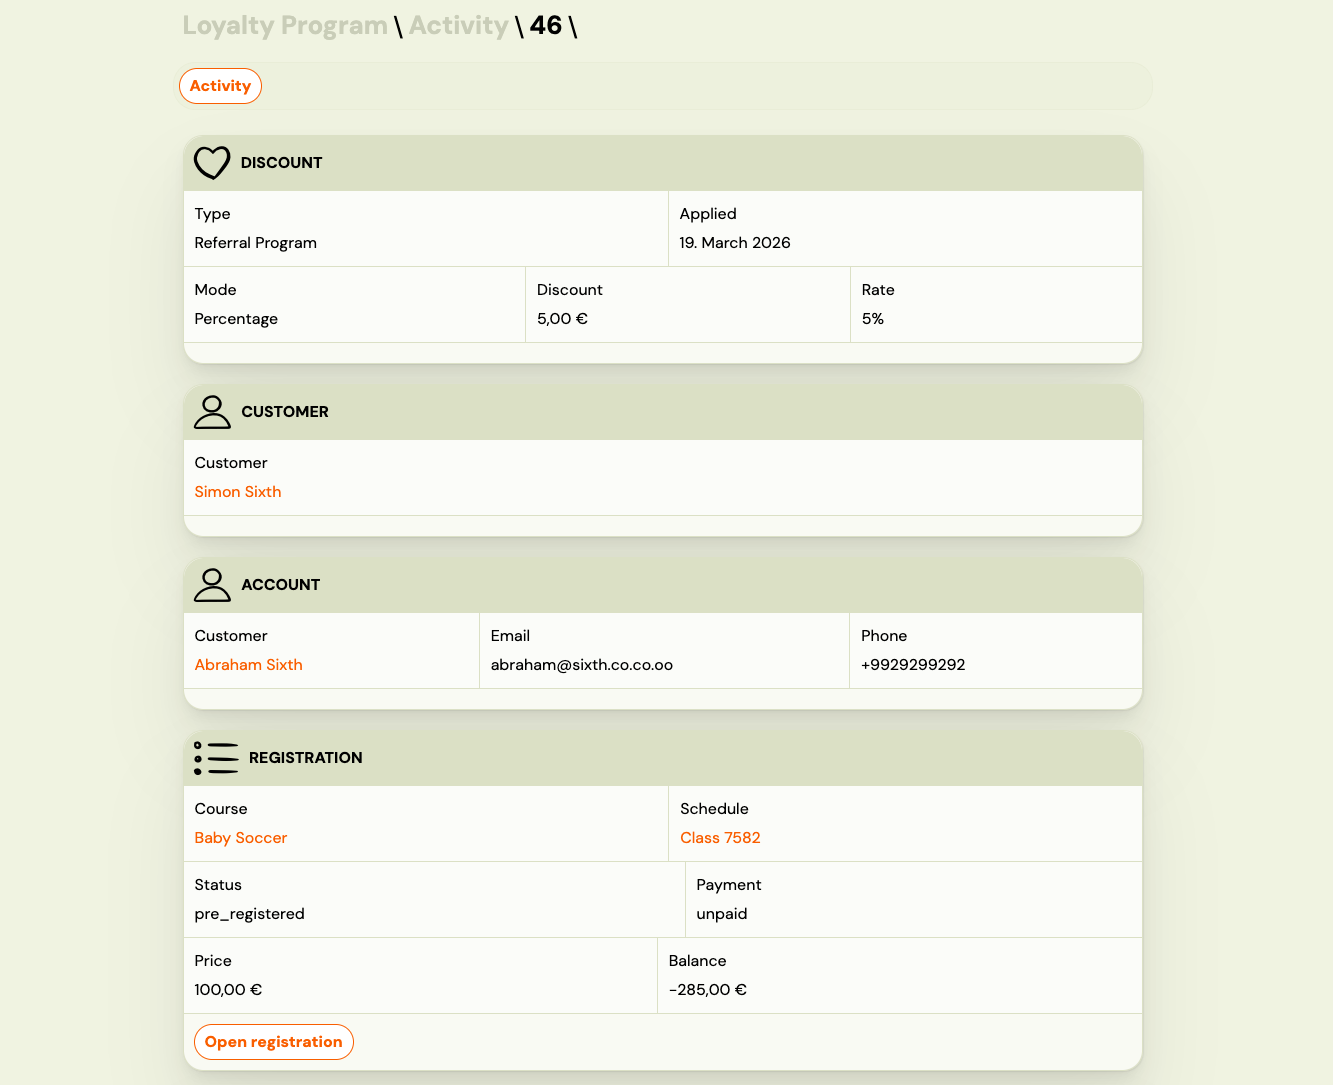Open the Baby Soccer course link
This screenshot has height=1085, width=1333.
pos(240,837)
